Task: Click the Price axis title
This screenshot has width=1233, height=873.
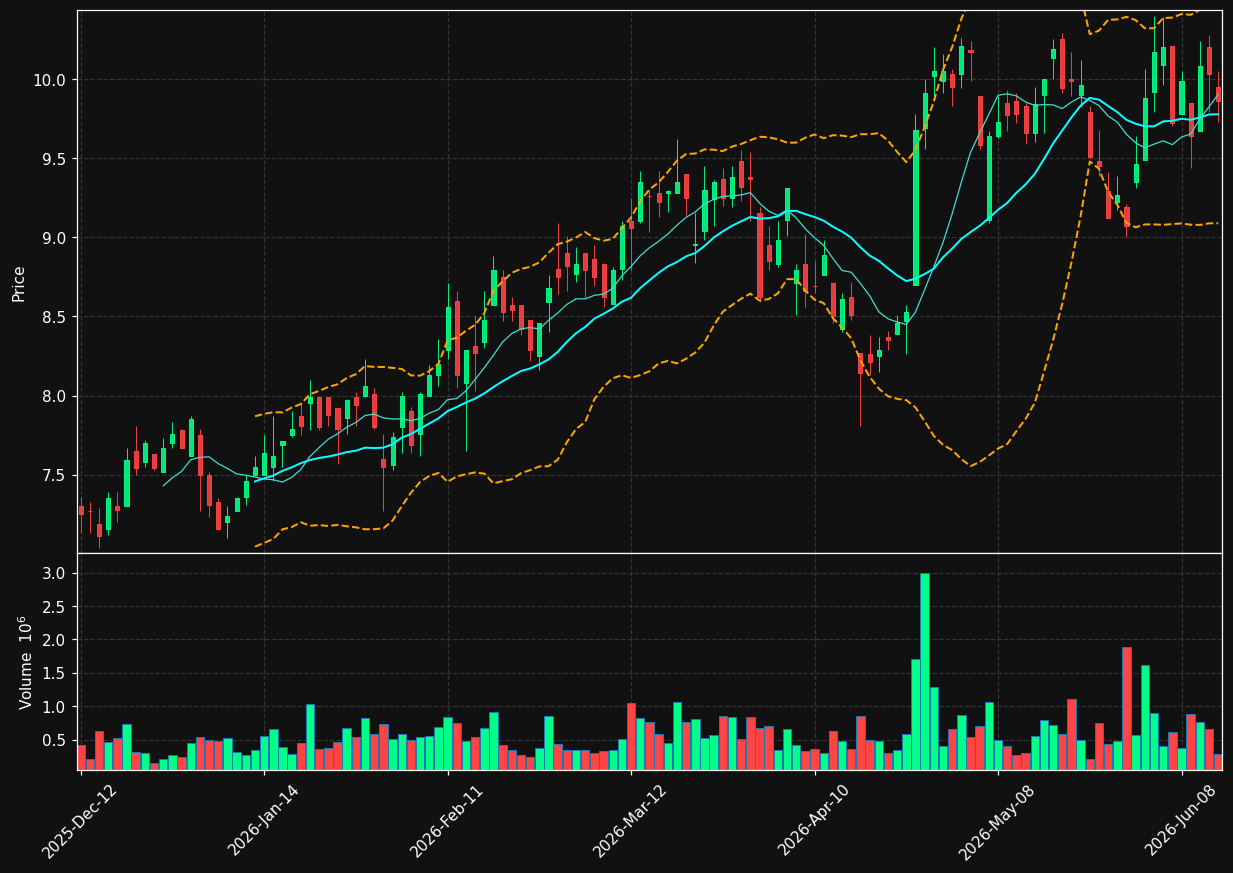Action: [19, 283]
